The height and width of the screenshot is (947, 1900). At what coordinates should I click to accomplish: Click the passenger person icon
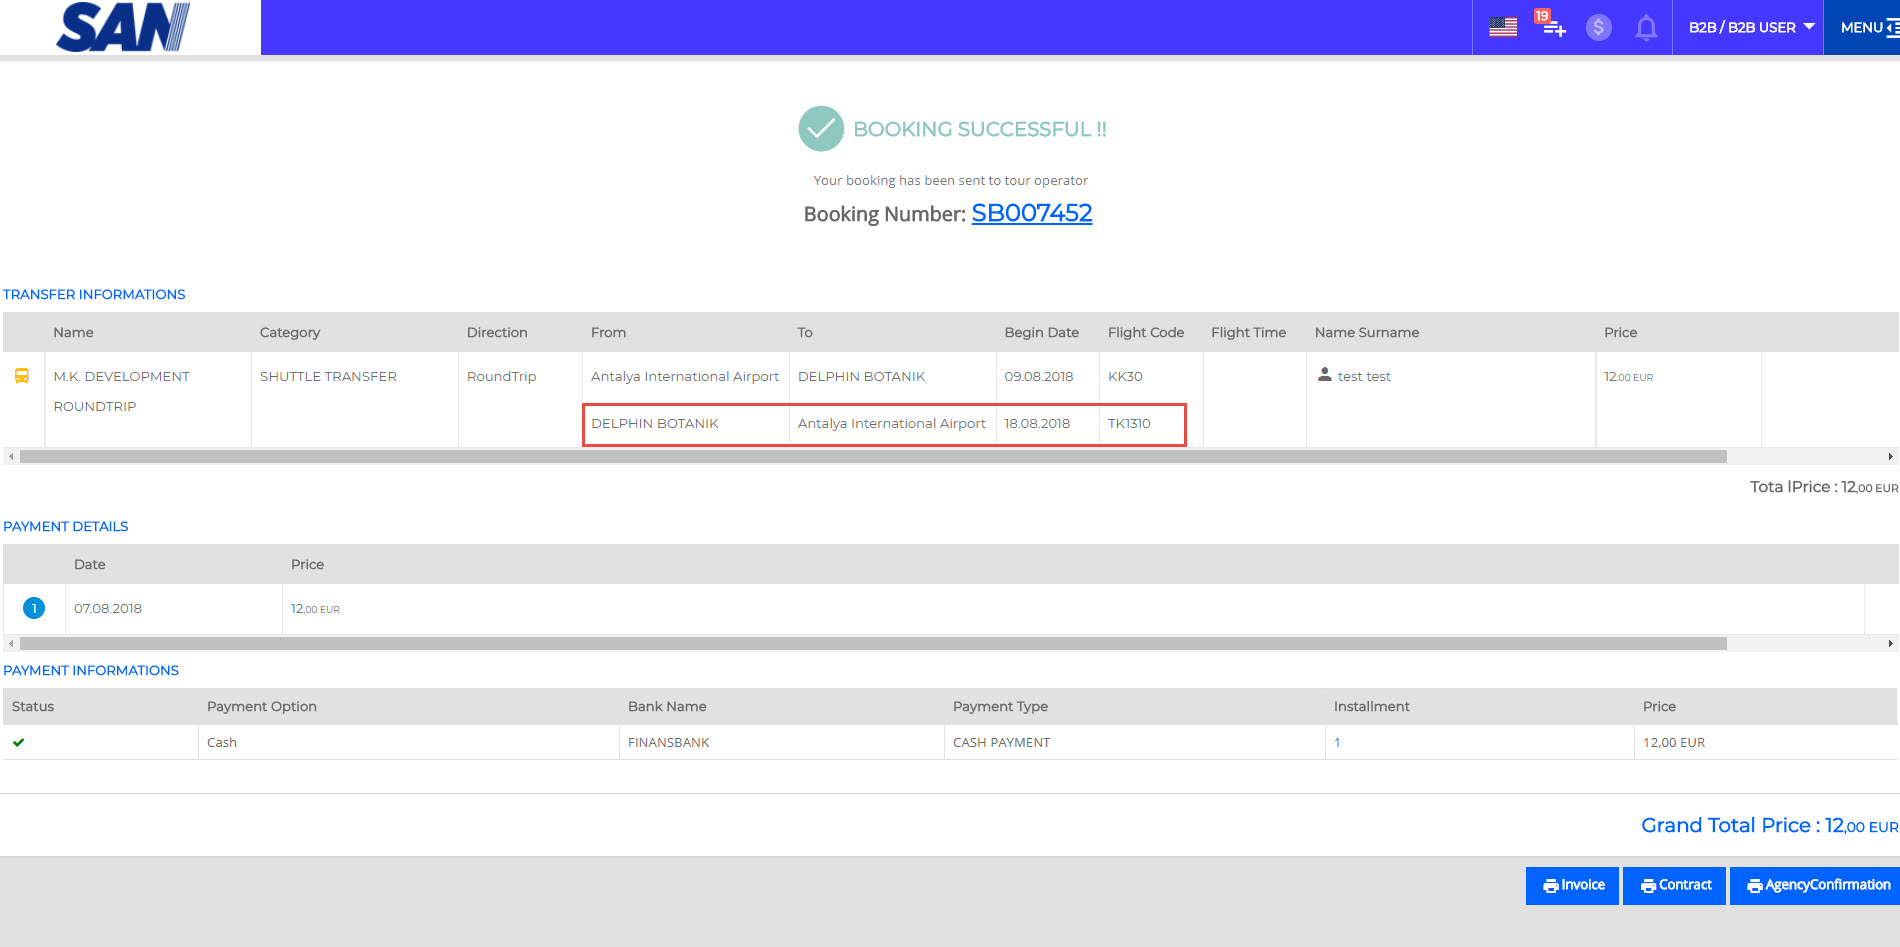1324,375
